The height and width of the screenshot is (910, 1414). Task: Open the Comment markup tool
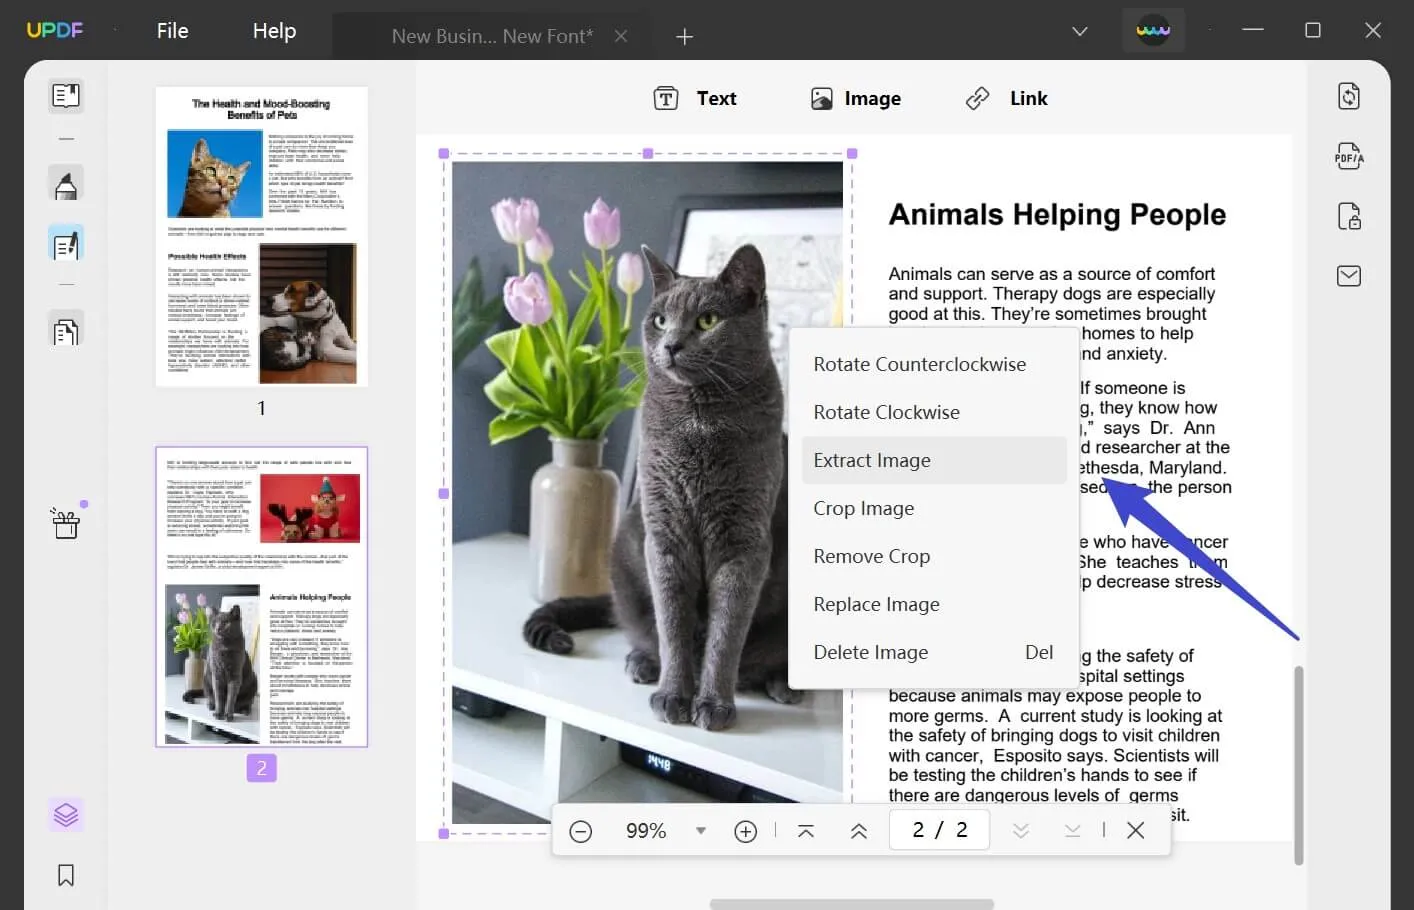coord(66,183)
